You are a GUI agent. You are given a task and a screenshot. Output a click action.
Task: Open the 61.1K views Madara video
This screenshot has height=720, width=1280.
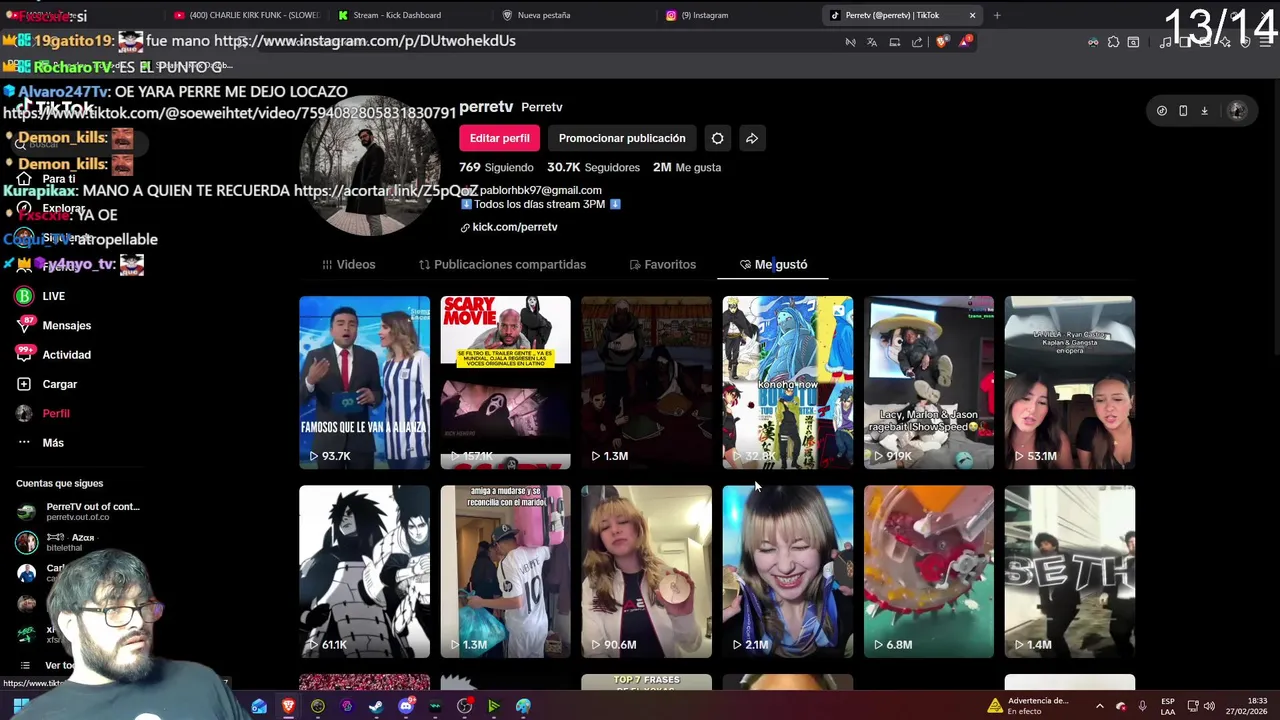click(364, 571)
